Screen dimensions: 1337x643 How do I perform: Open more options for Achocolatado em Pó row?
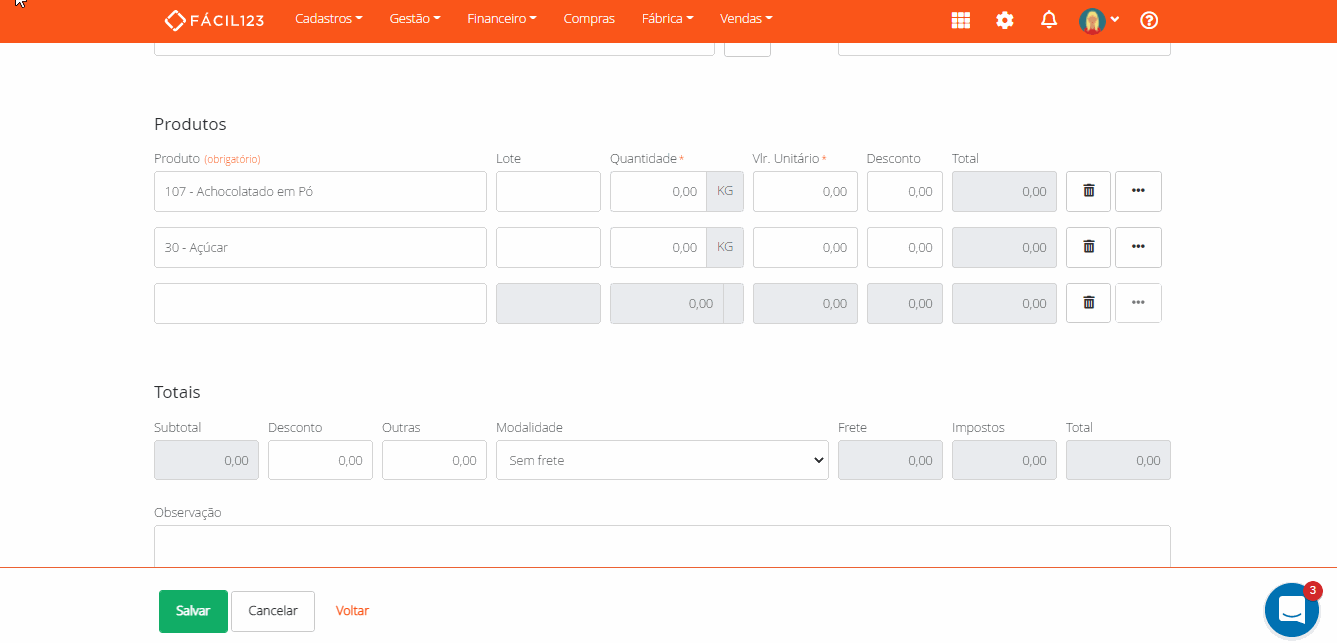click(1138, 191)
